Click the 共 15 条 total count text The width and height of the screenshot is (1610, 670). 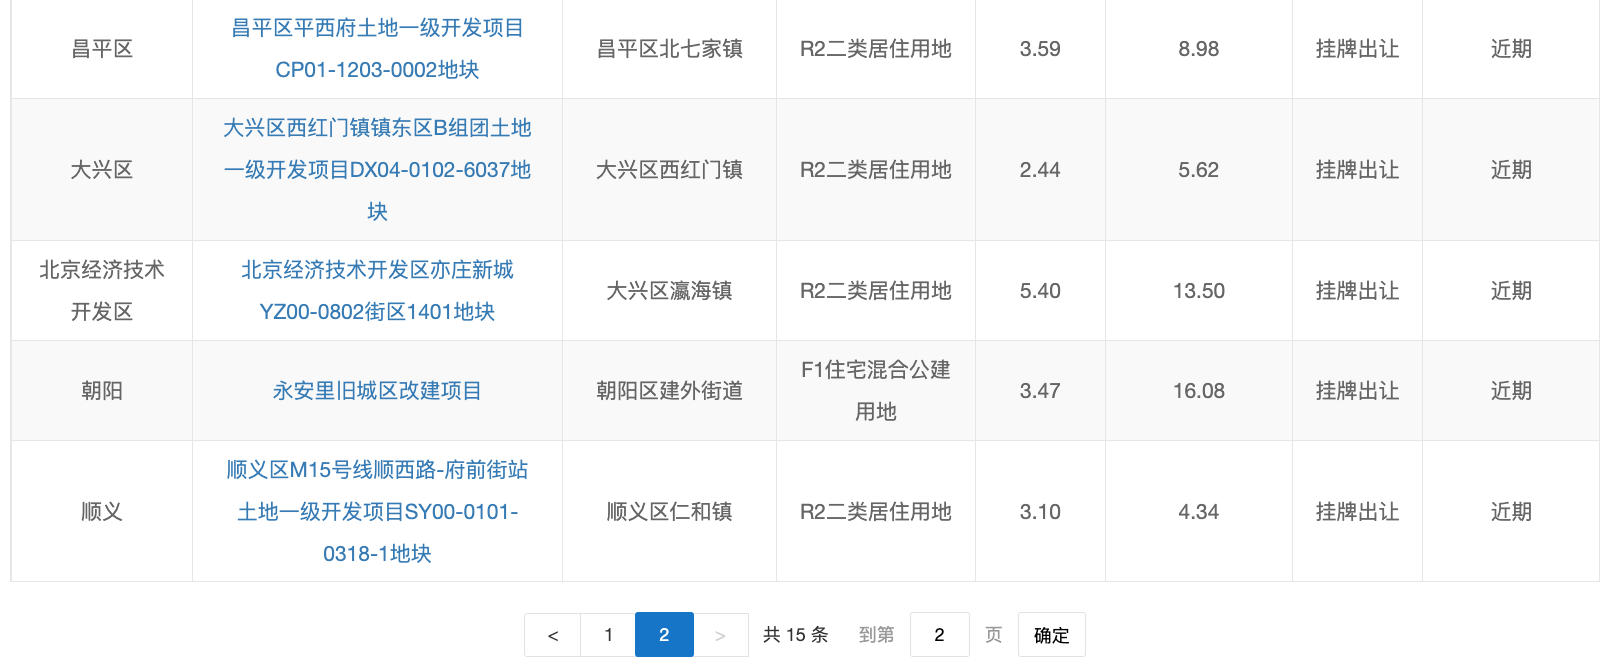coord(795,635)
